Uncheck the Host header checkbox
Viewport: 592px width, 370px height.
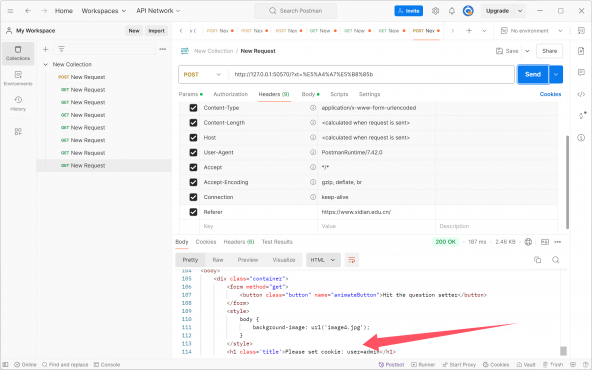(x=193, y=137)
